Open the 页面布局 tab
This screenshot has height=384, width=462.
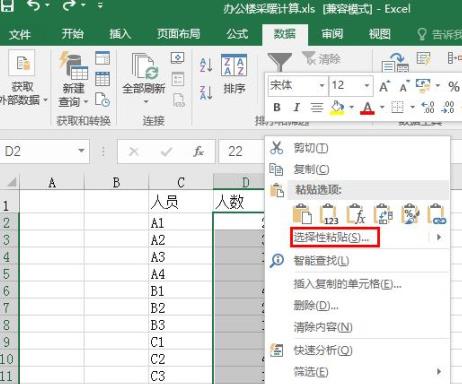179,34
